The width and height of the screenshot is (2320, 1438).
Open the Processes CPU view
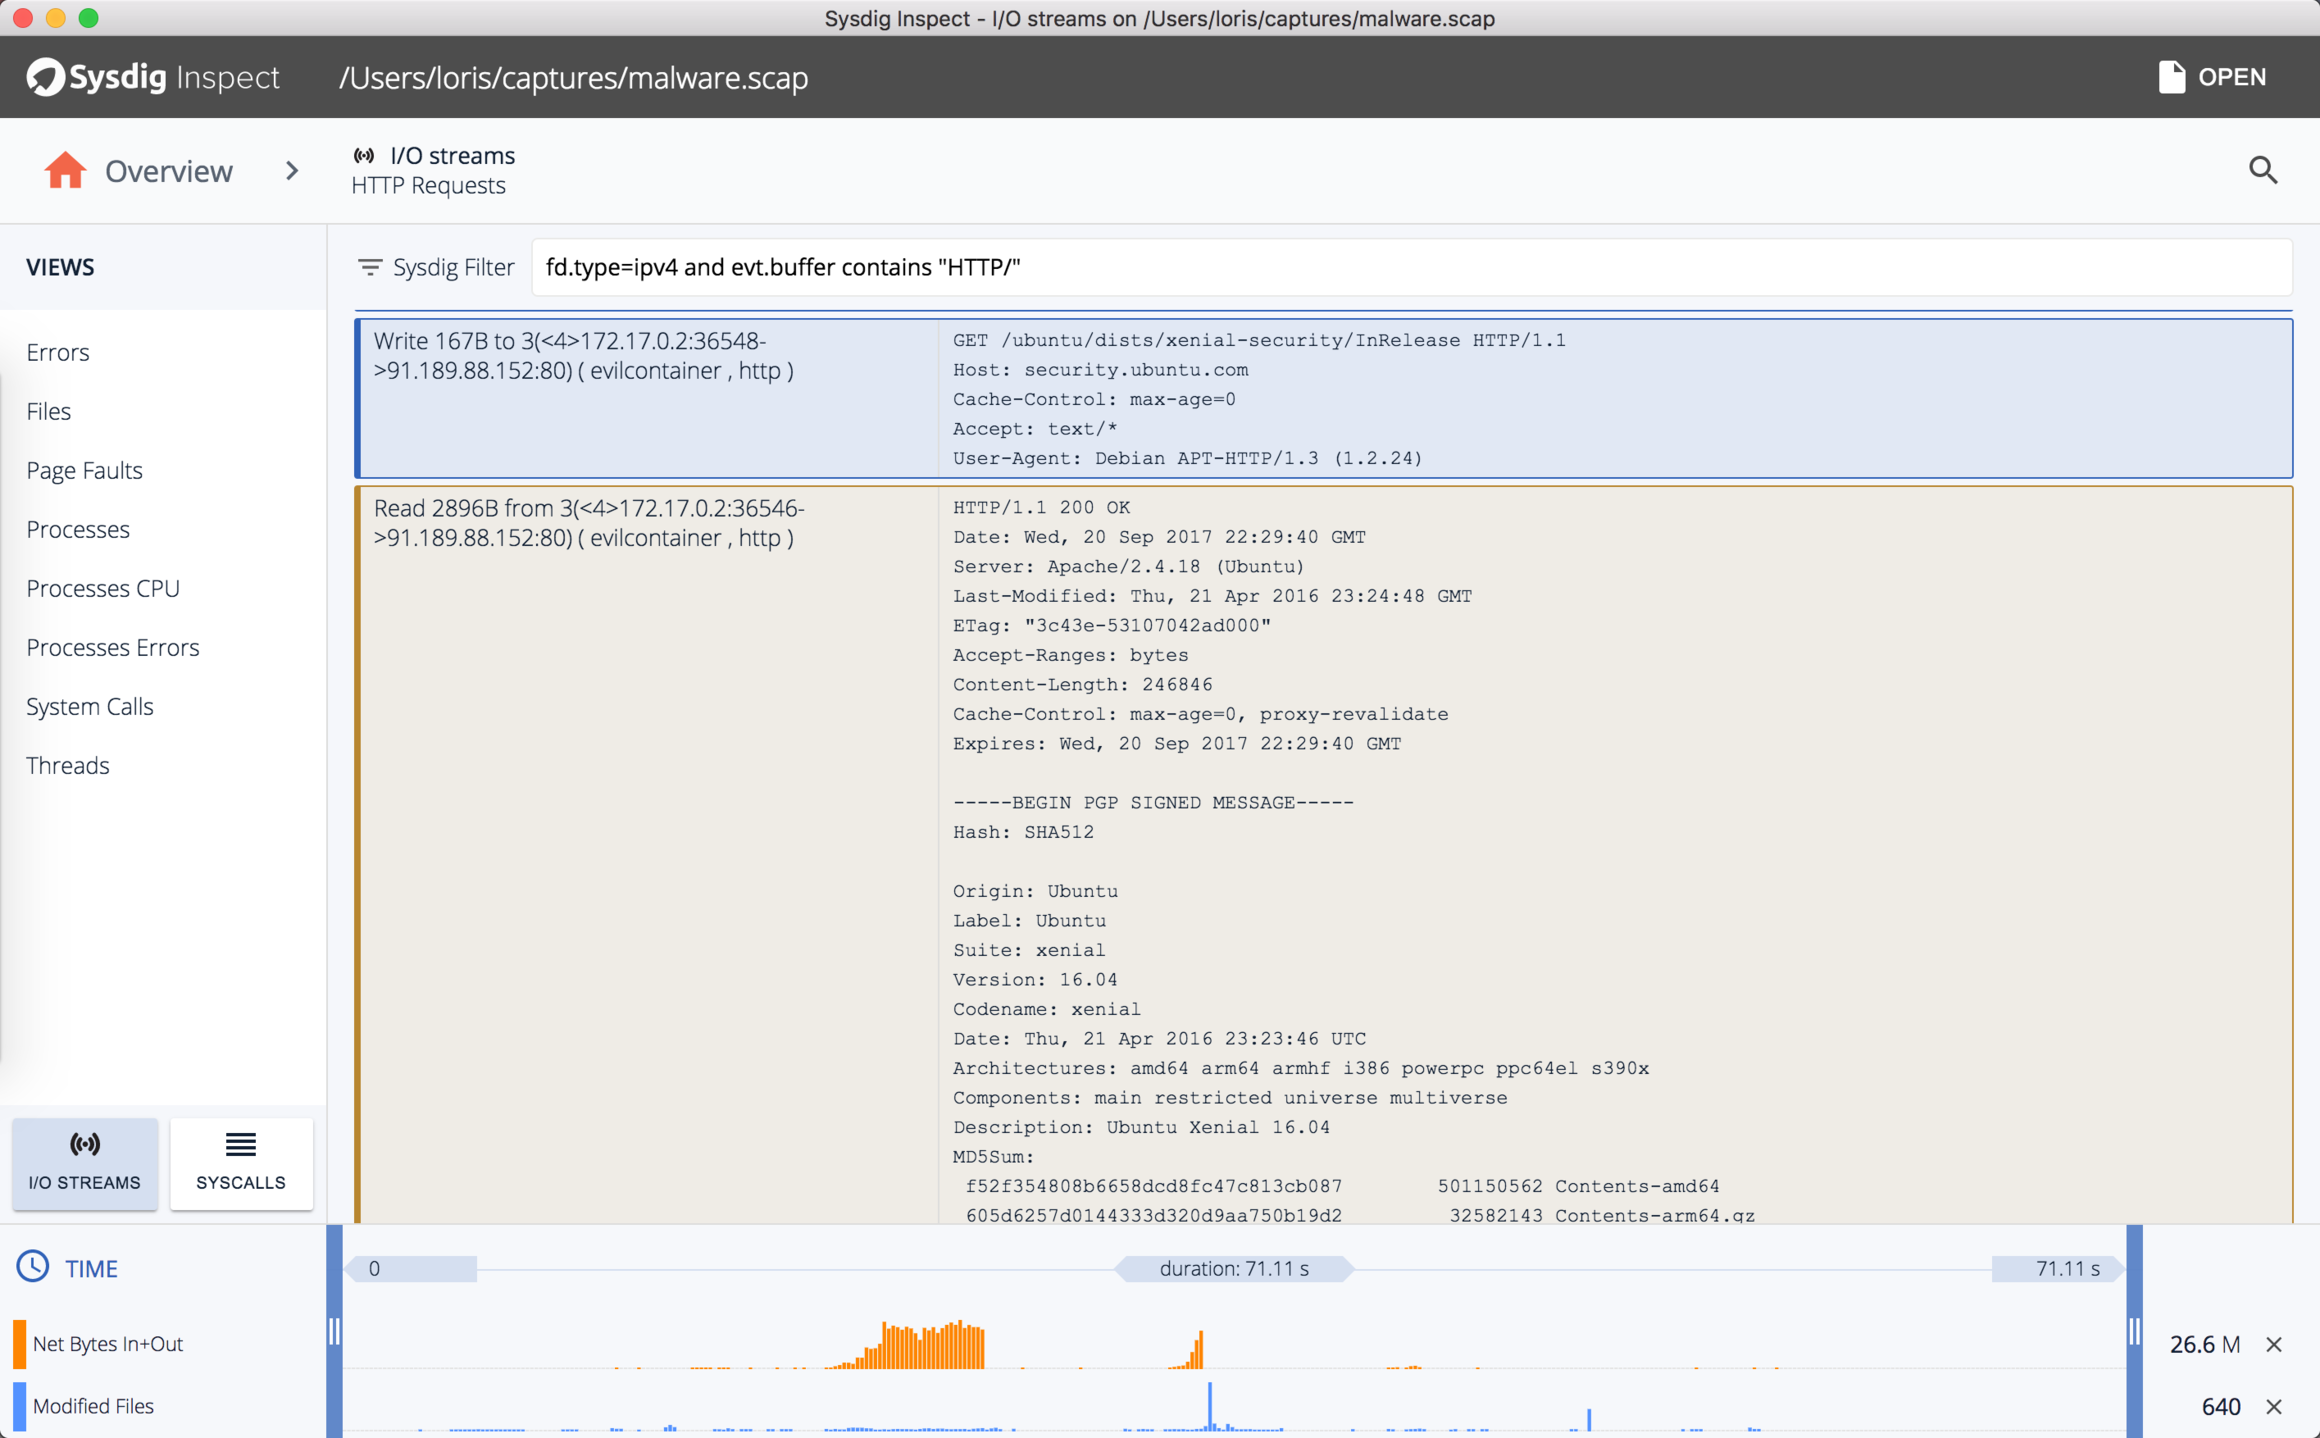(103, 588)
